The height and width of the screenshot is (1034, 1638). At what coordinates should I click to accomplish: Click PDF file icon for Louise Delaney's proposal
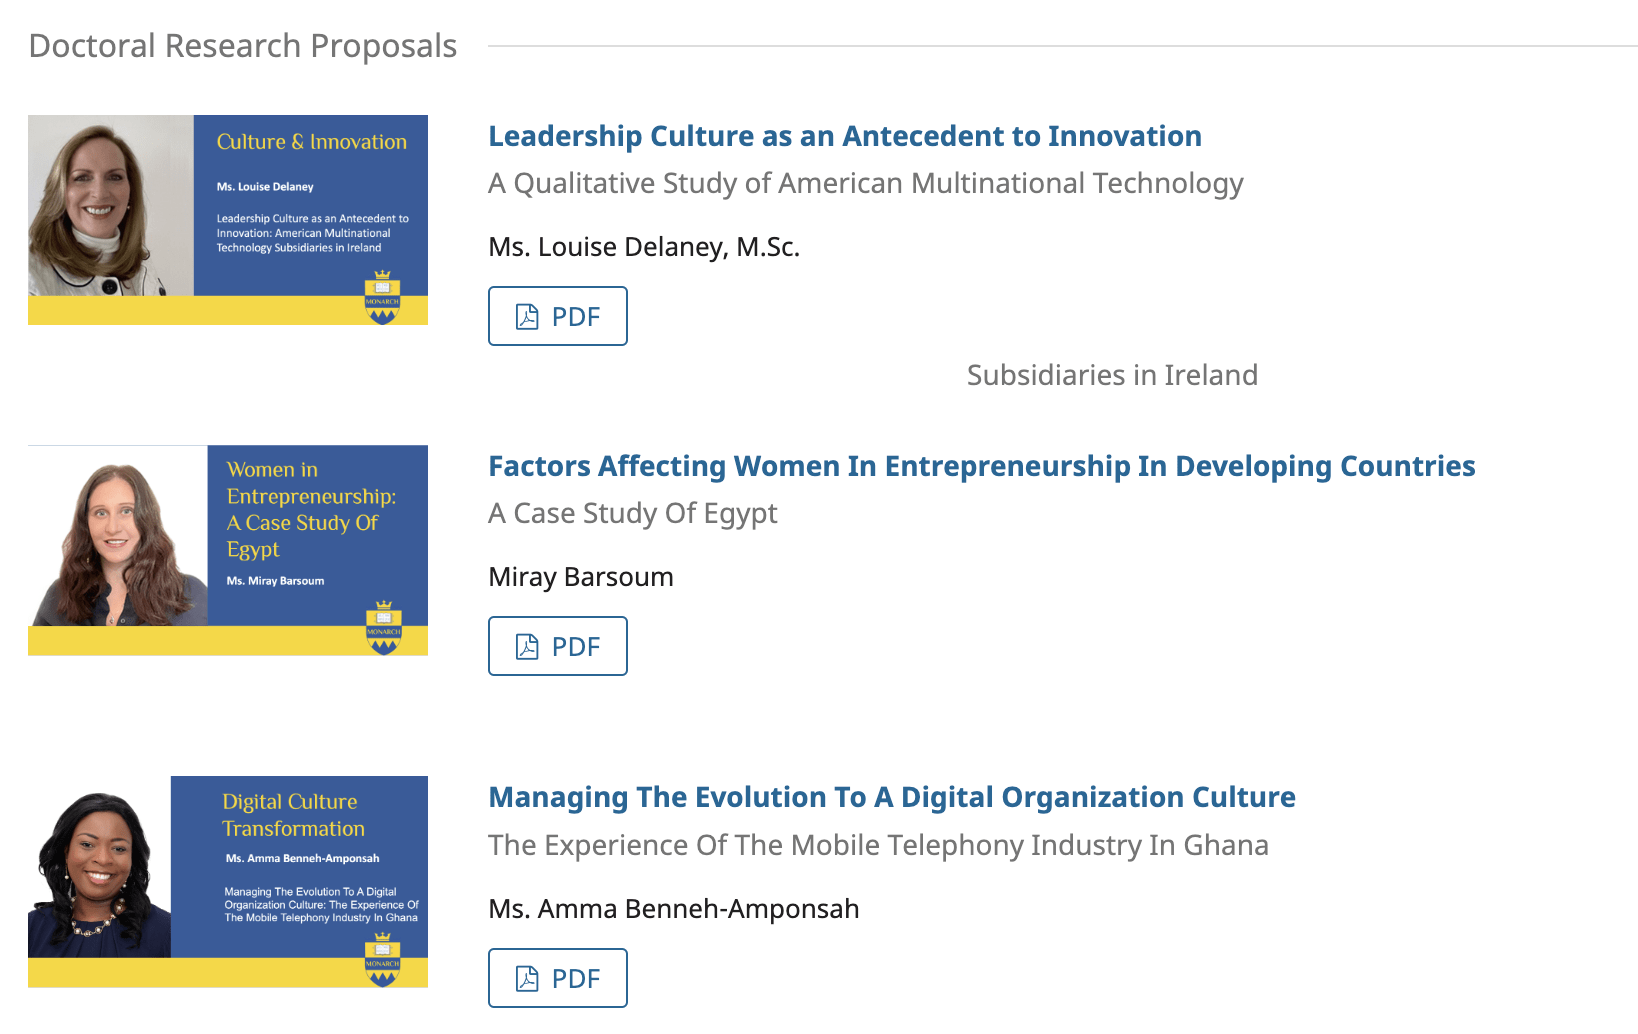(x=527, y=317)
